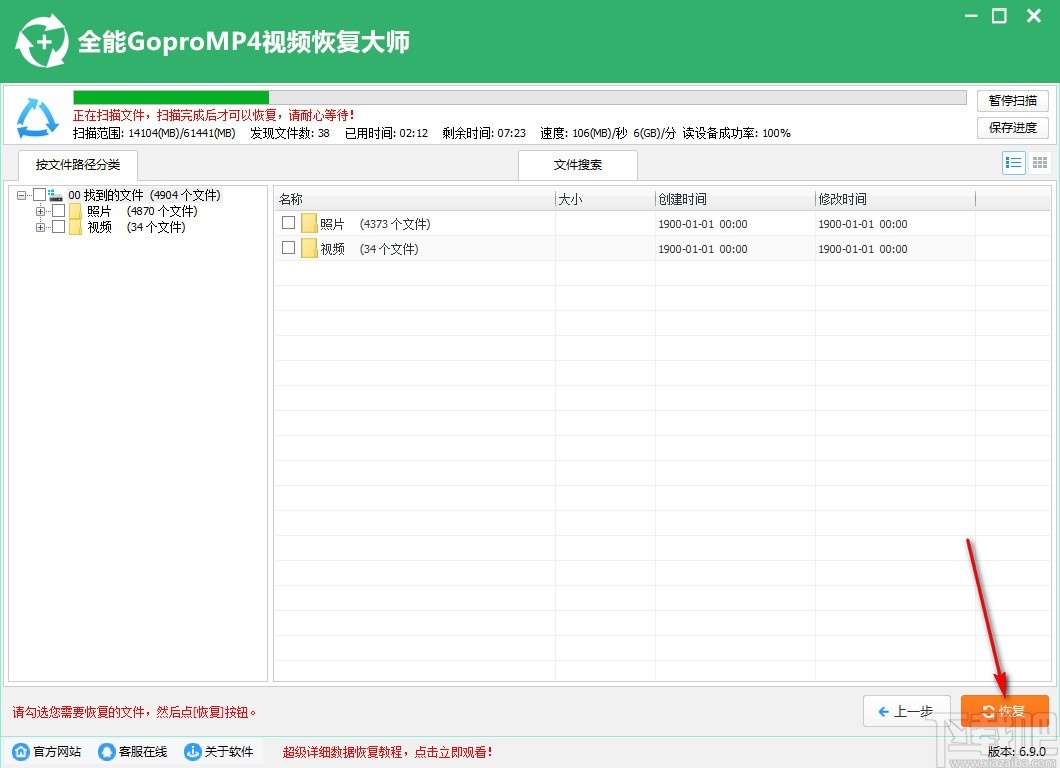The width and height of the screenshot is (1060, 768).
Task: Click the 客服在线 chat icon
Action: point(107,751)
